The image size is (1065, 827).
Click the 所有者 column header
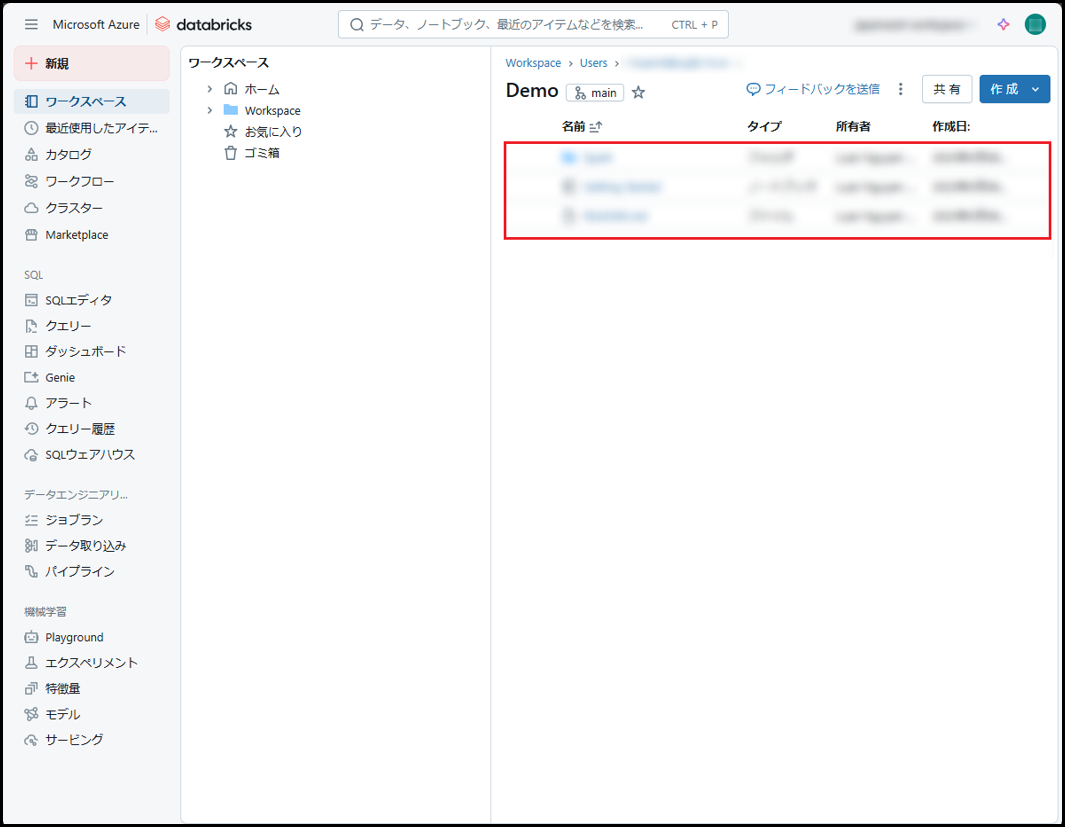point(853,126)
